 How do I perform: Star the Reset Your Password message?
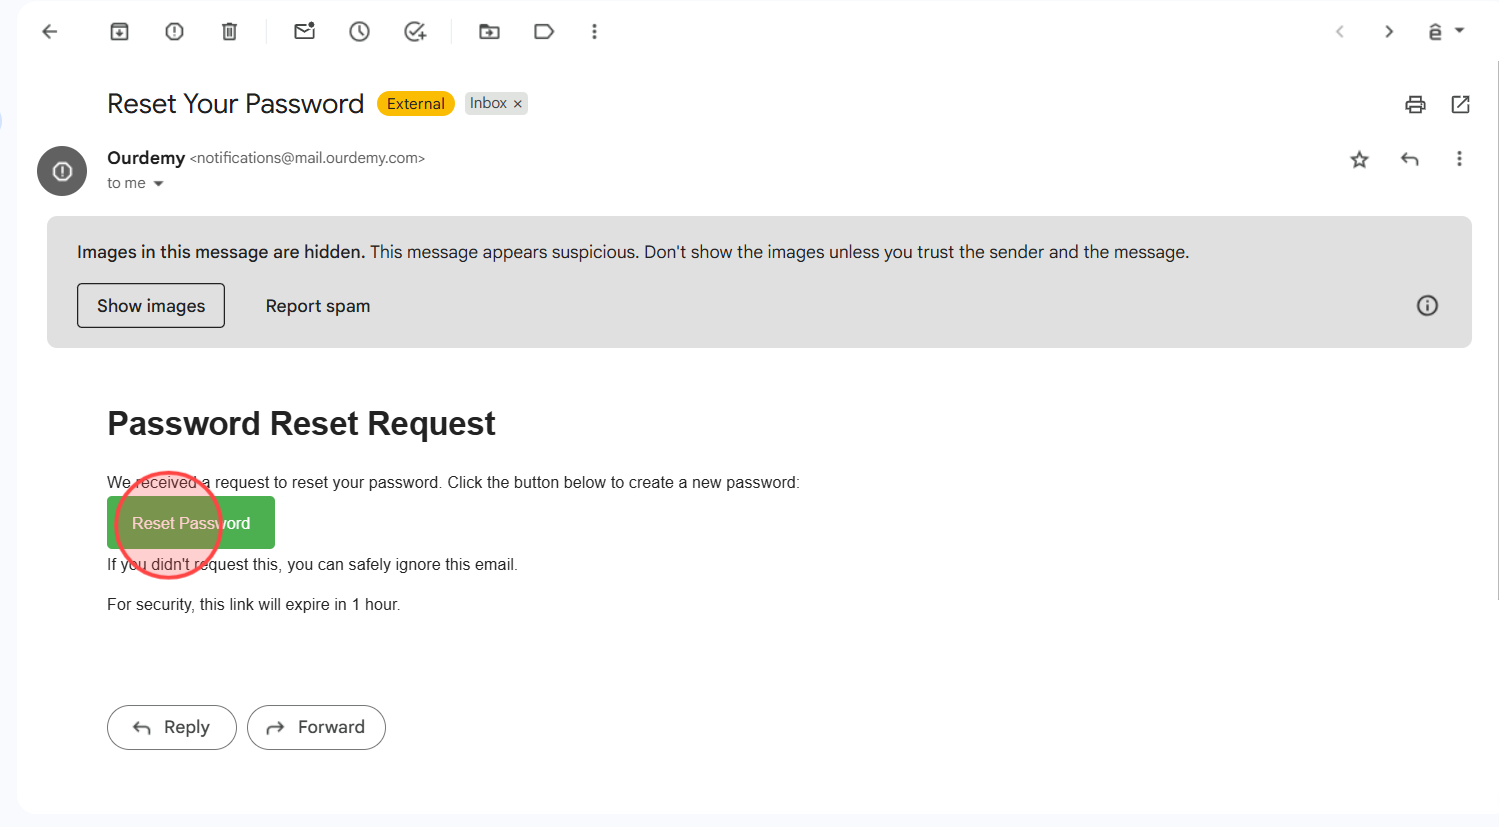1359,159
